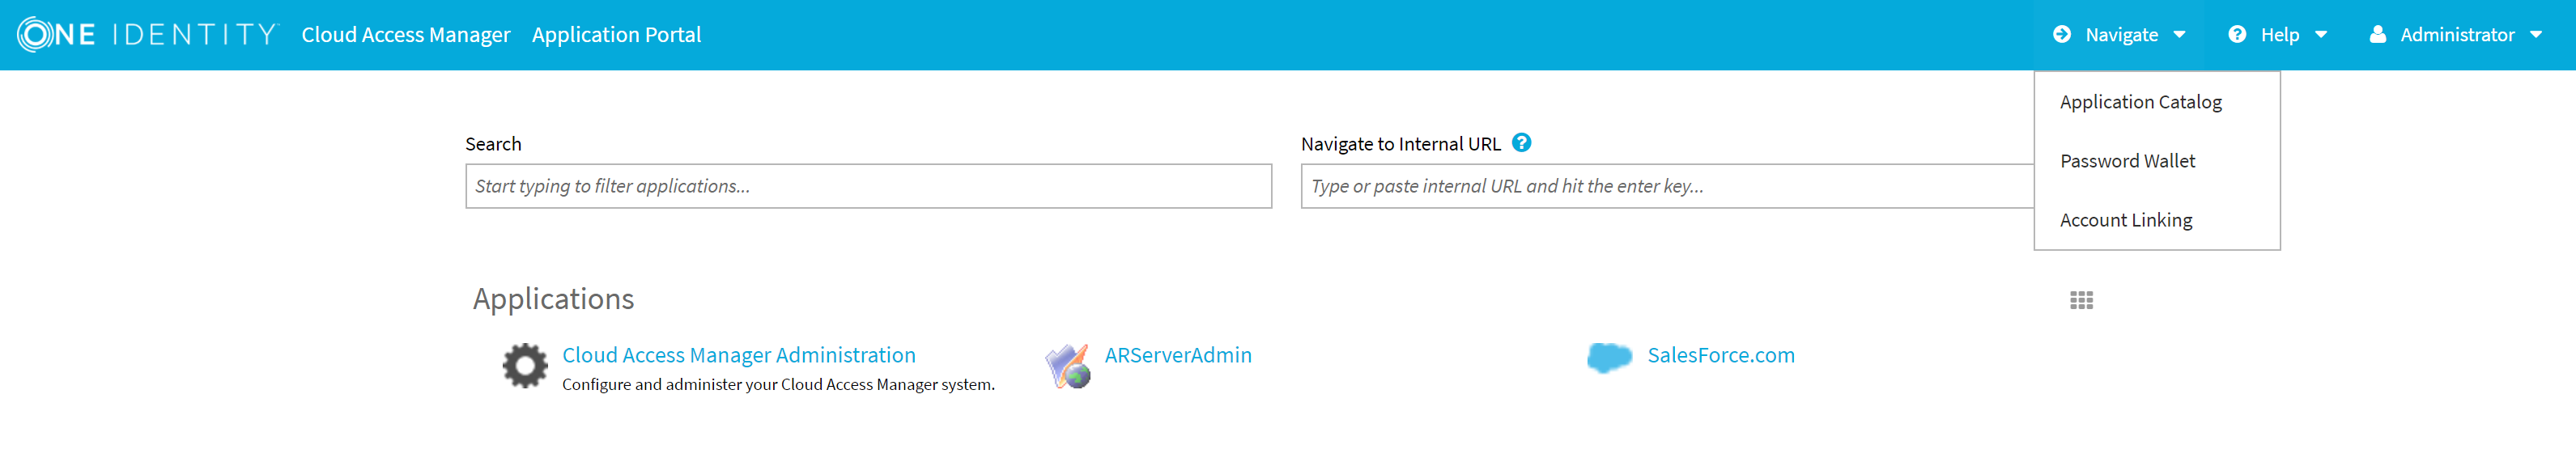This screenshot has width=2576, height=462.
Task: Focus the Search applications filter field
Action: click(867, 186)
